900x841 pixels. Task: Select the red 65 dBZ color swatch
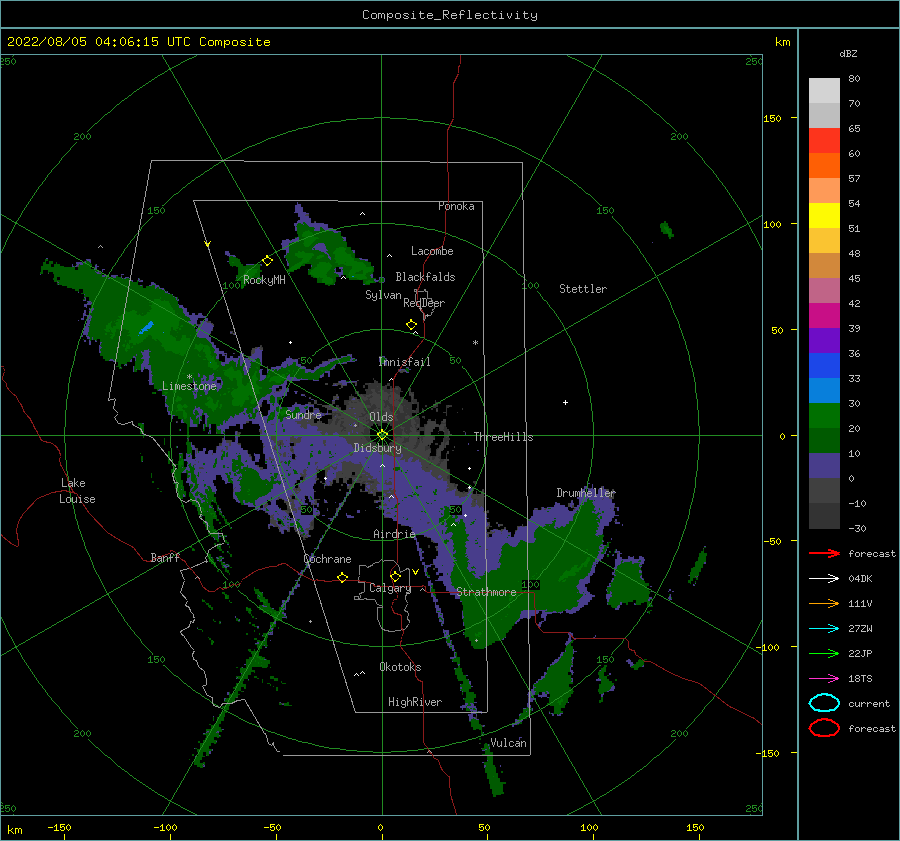tap(824, 140)
